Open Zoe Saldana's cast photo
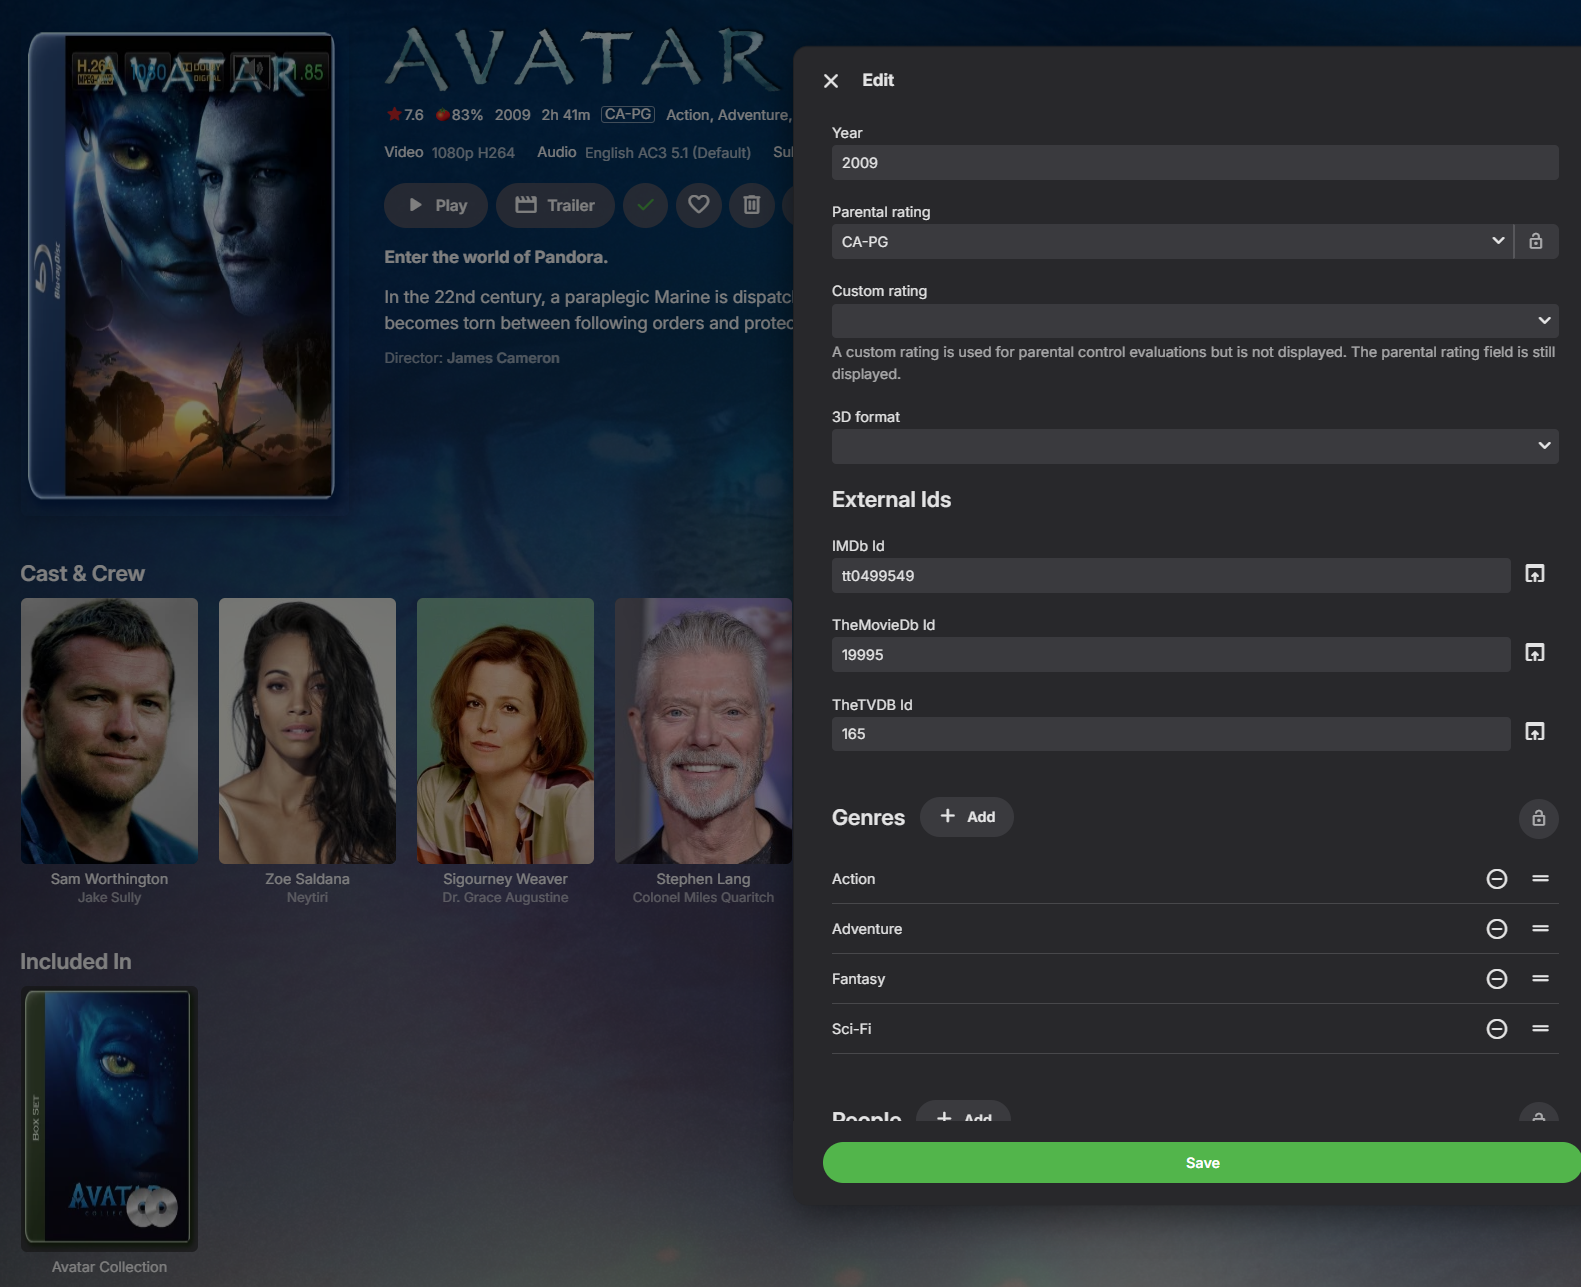The image size is (1581, 1287). [307, 731]
